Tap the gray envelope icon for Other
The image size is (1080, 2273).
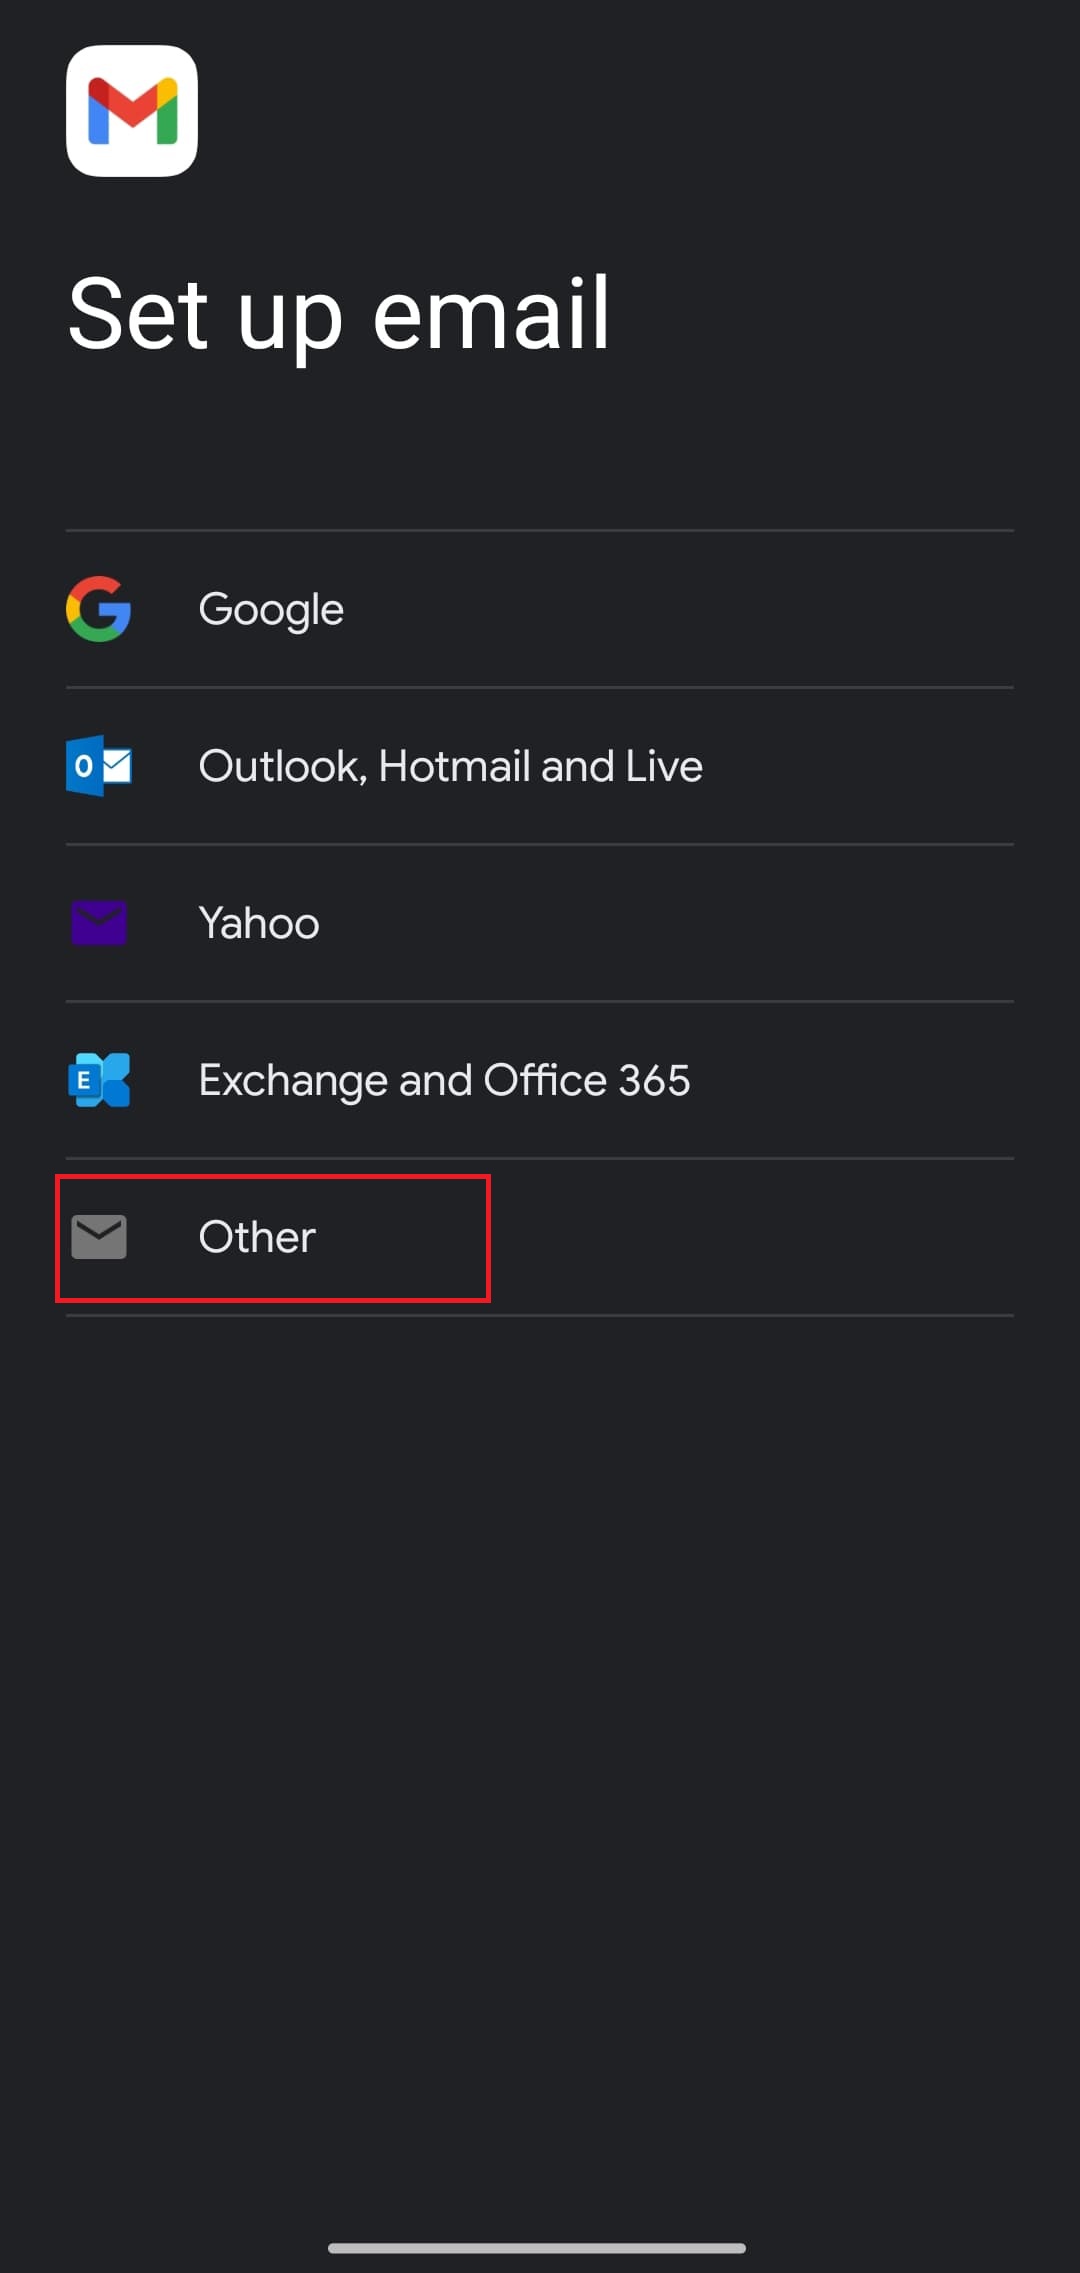tap(99, 1237)
